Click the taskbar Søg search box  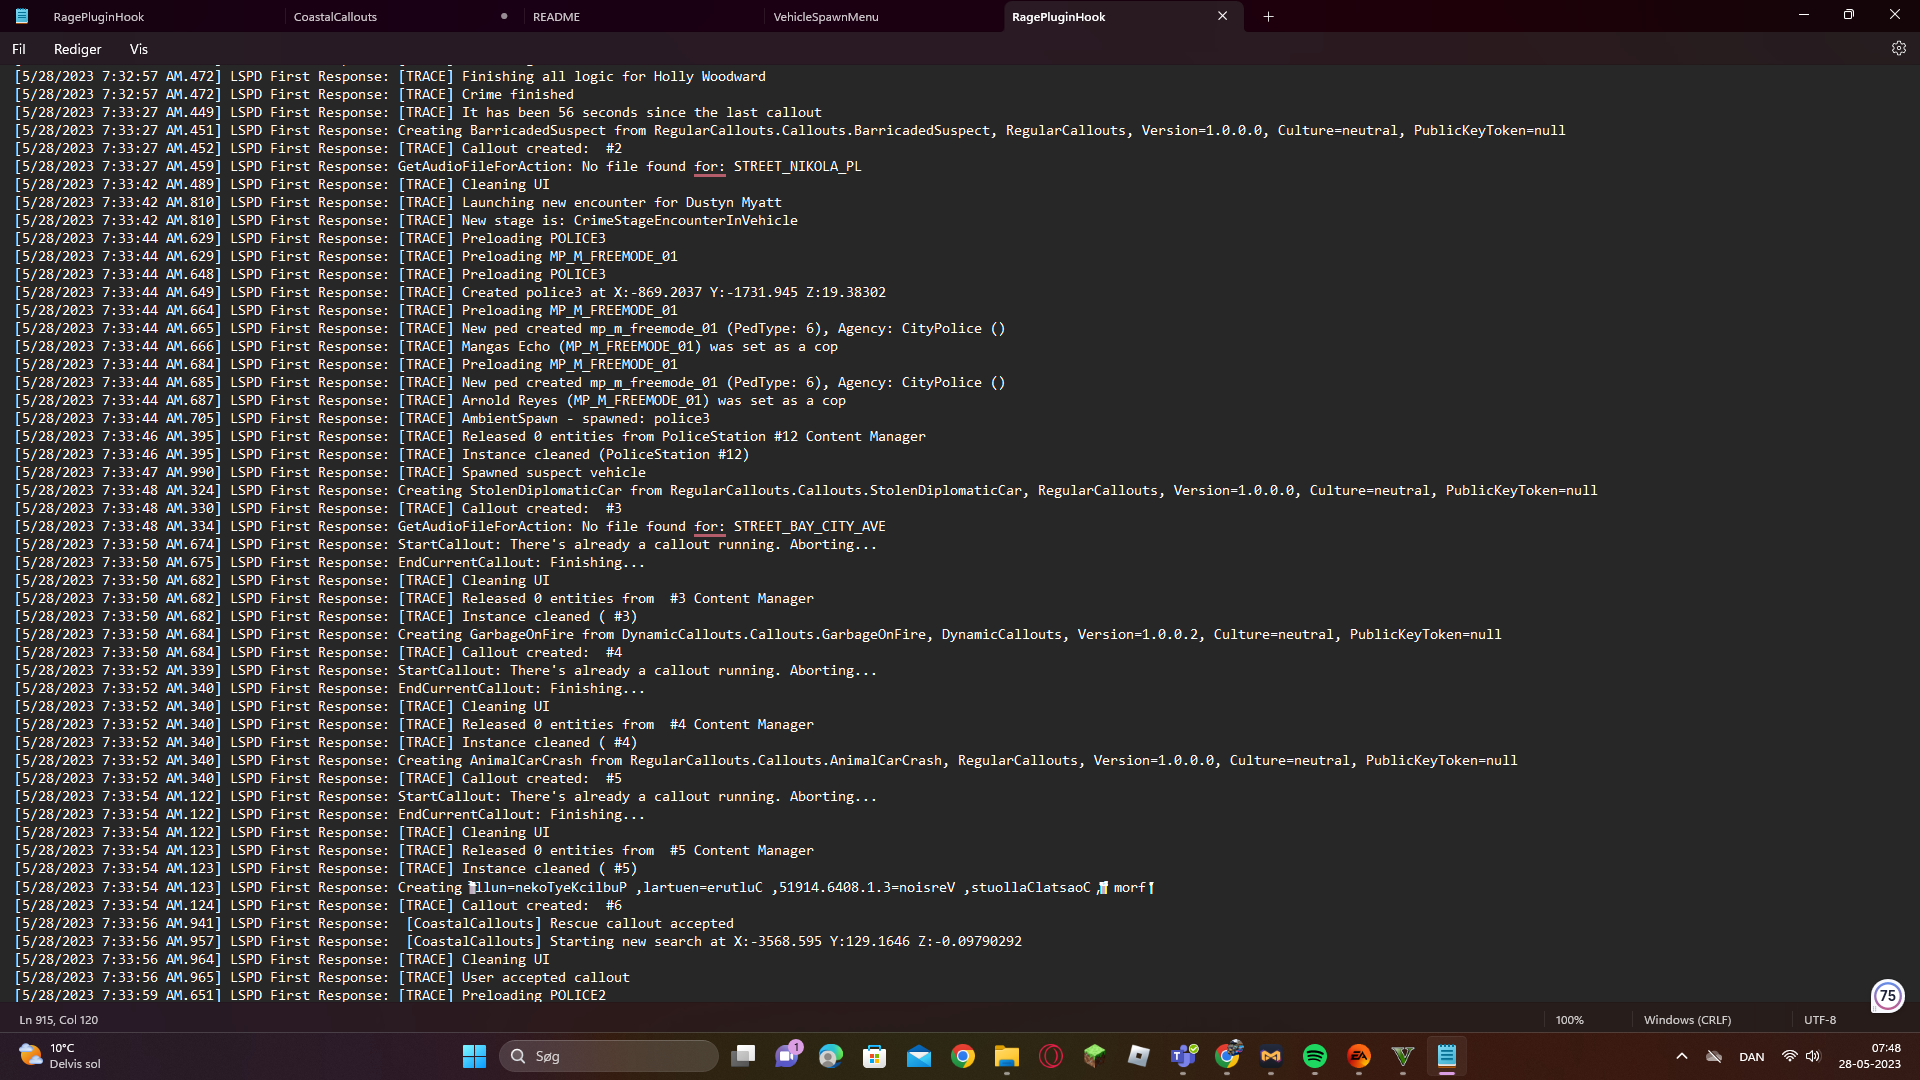(x=608, y=1056)
